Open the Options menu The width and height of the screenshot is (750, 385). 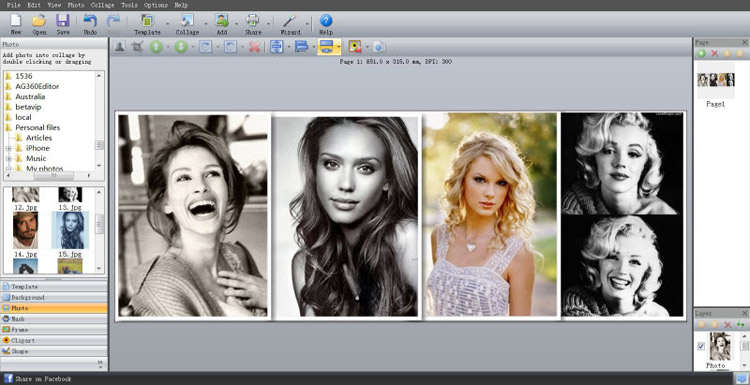tap(156, 5)
